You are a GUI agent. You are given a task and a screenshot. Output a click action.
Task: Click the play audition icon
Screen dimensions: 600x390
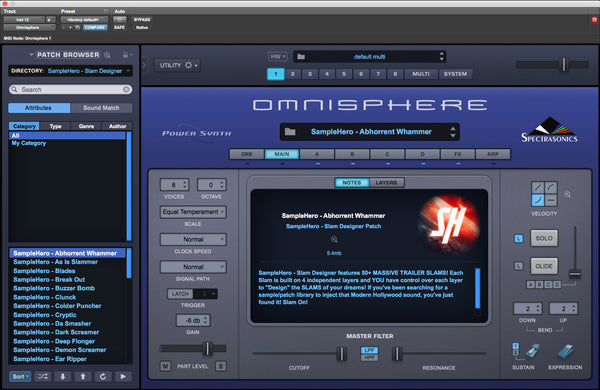click(x=123, y=377)
